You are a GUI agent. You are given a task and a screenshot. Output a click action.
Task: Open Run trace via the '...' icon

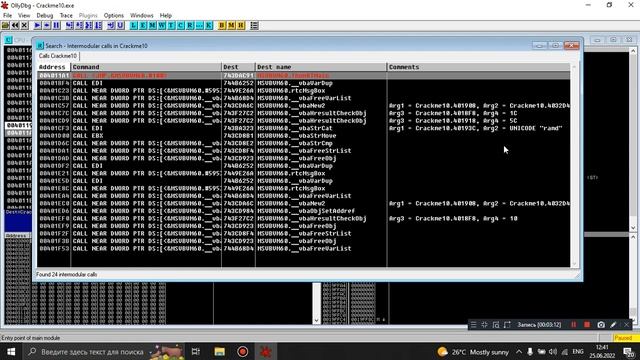tap(199, 25)
